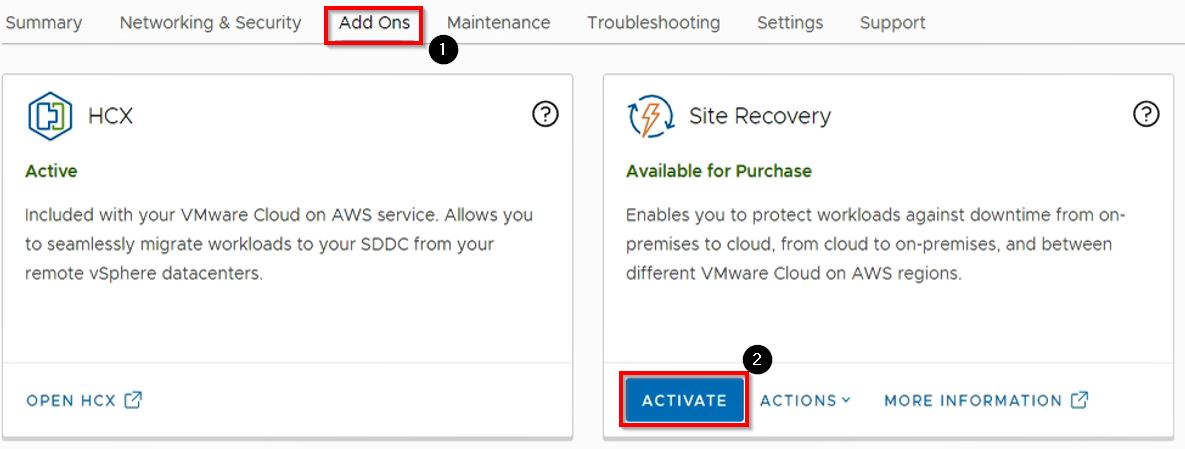1185x449 pixels.
Task: Click the Site Recovery card title
Action: click(x=760, y=116)
